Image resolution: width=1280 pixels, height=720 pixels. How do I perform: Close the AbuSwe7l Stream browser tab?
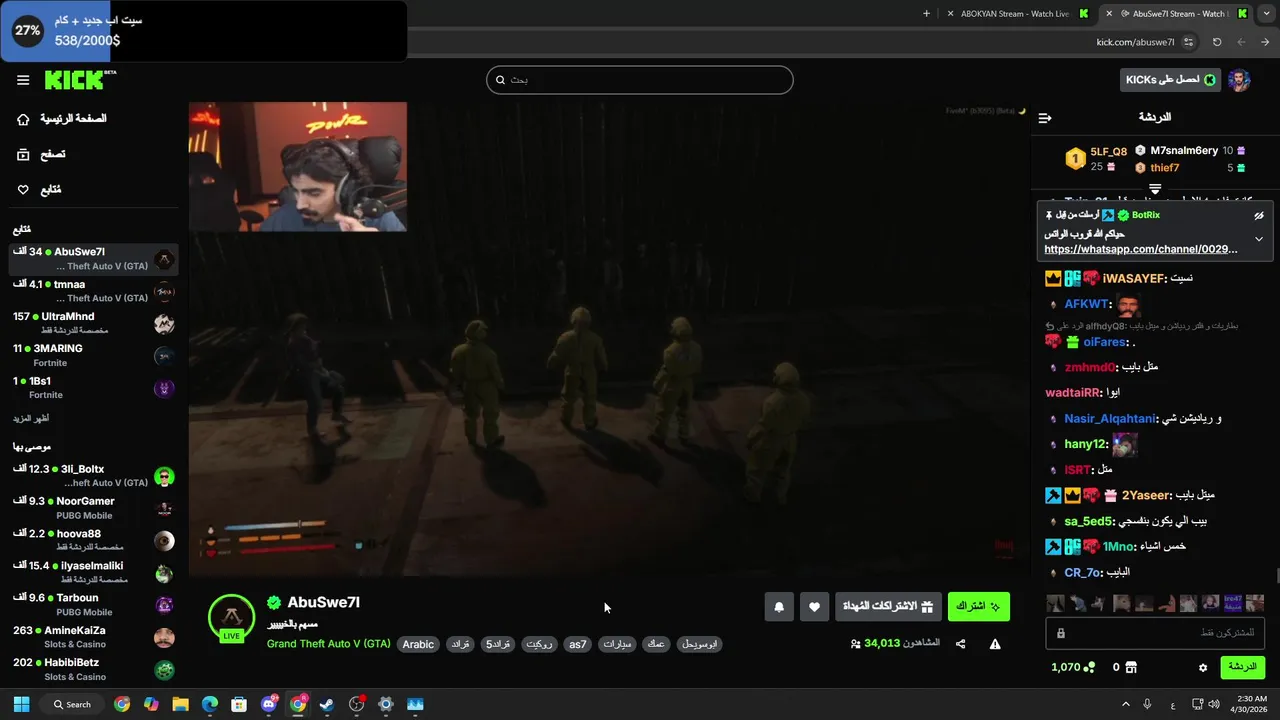[x=1109, y=14]
